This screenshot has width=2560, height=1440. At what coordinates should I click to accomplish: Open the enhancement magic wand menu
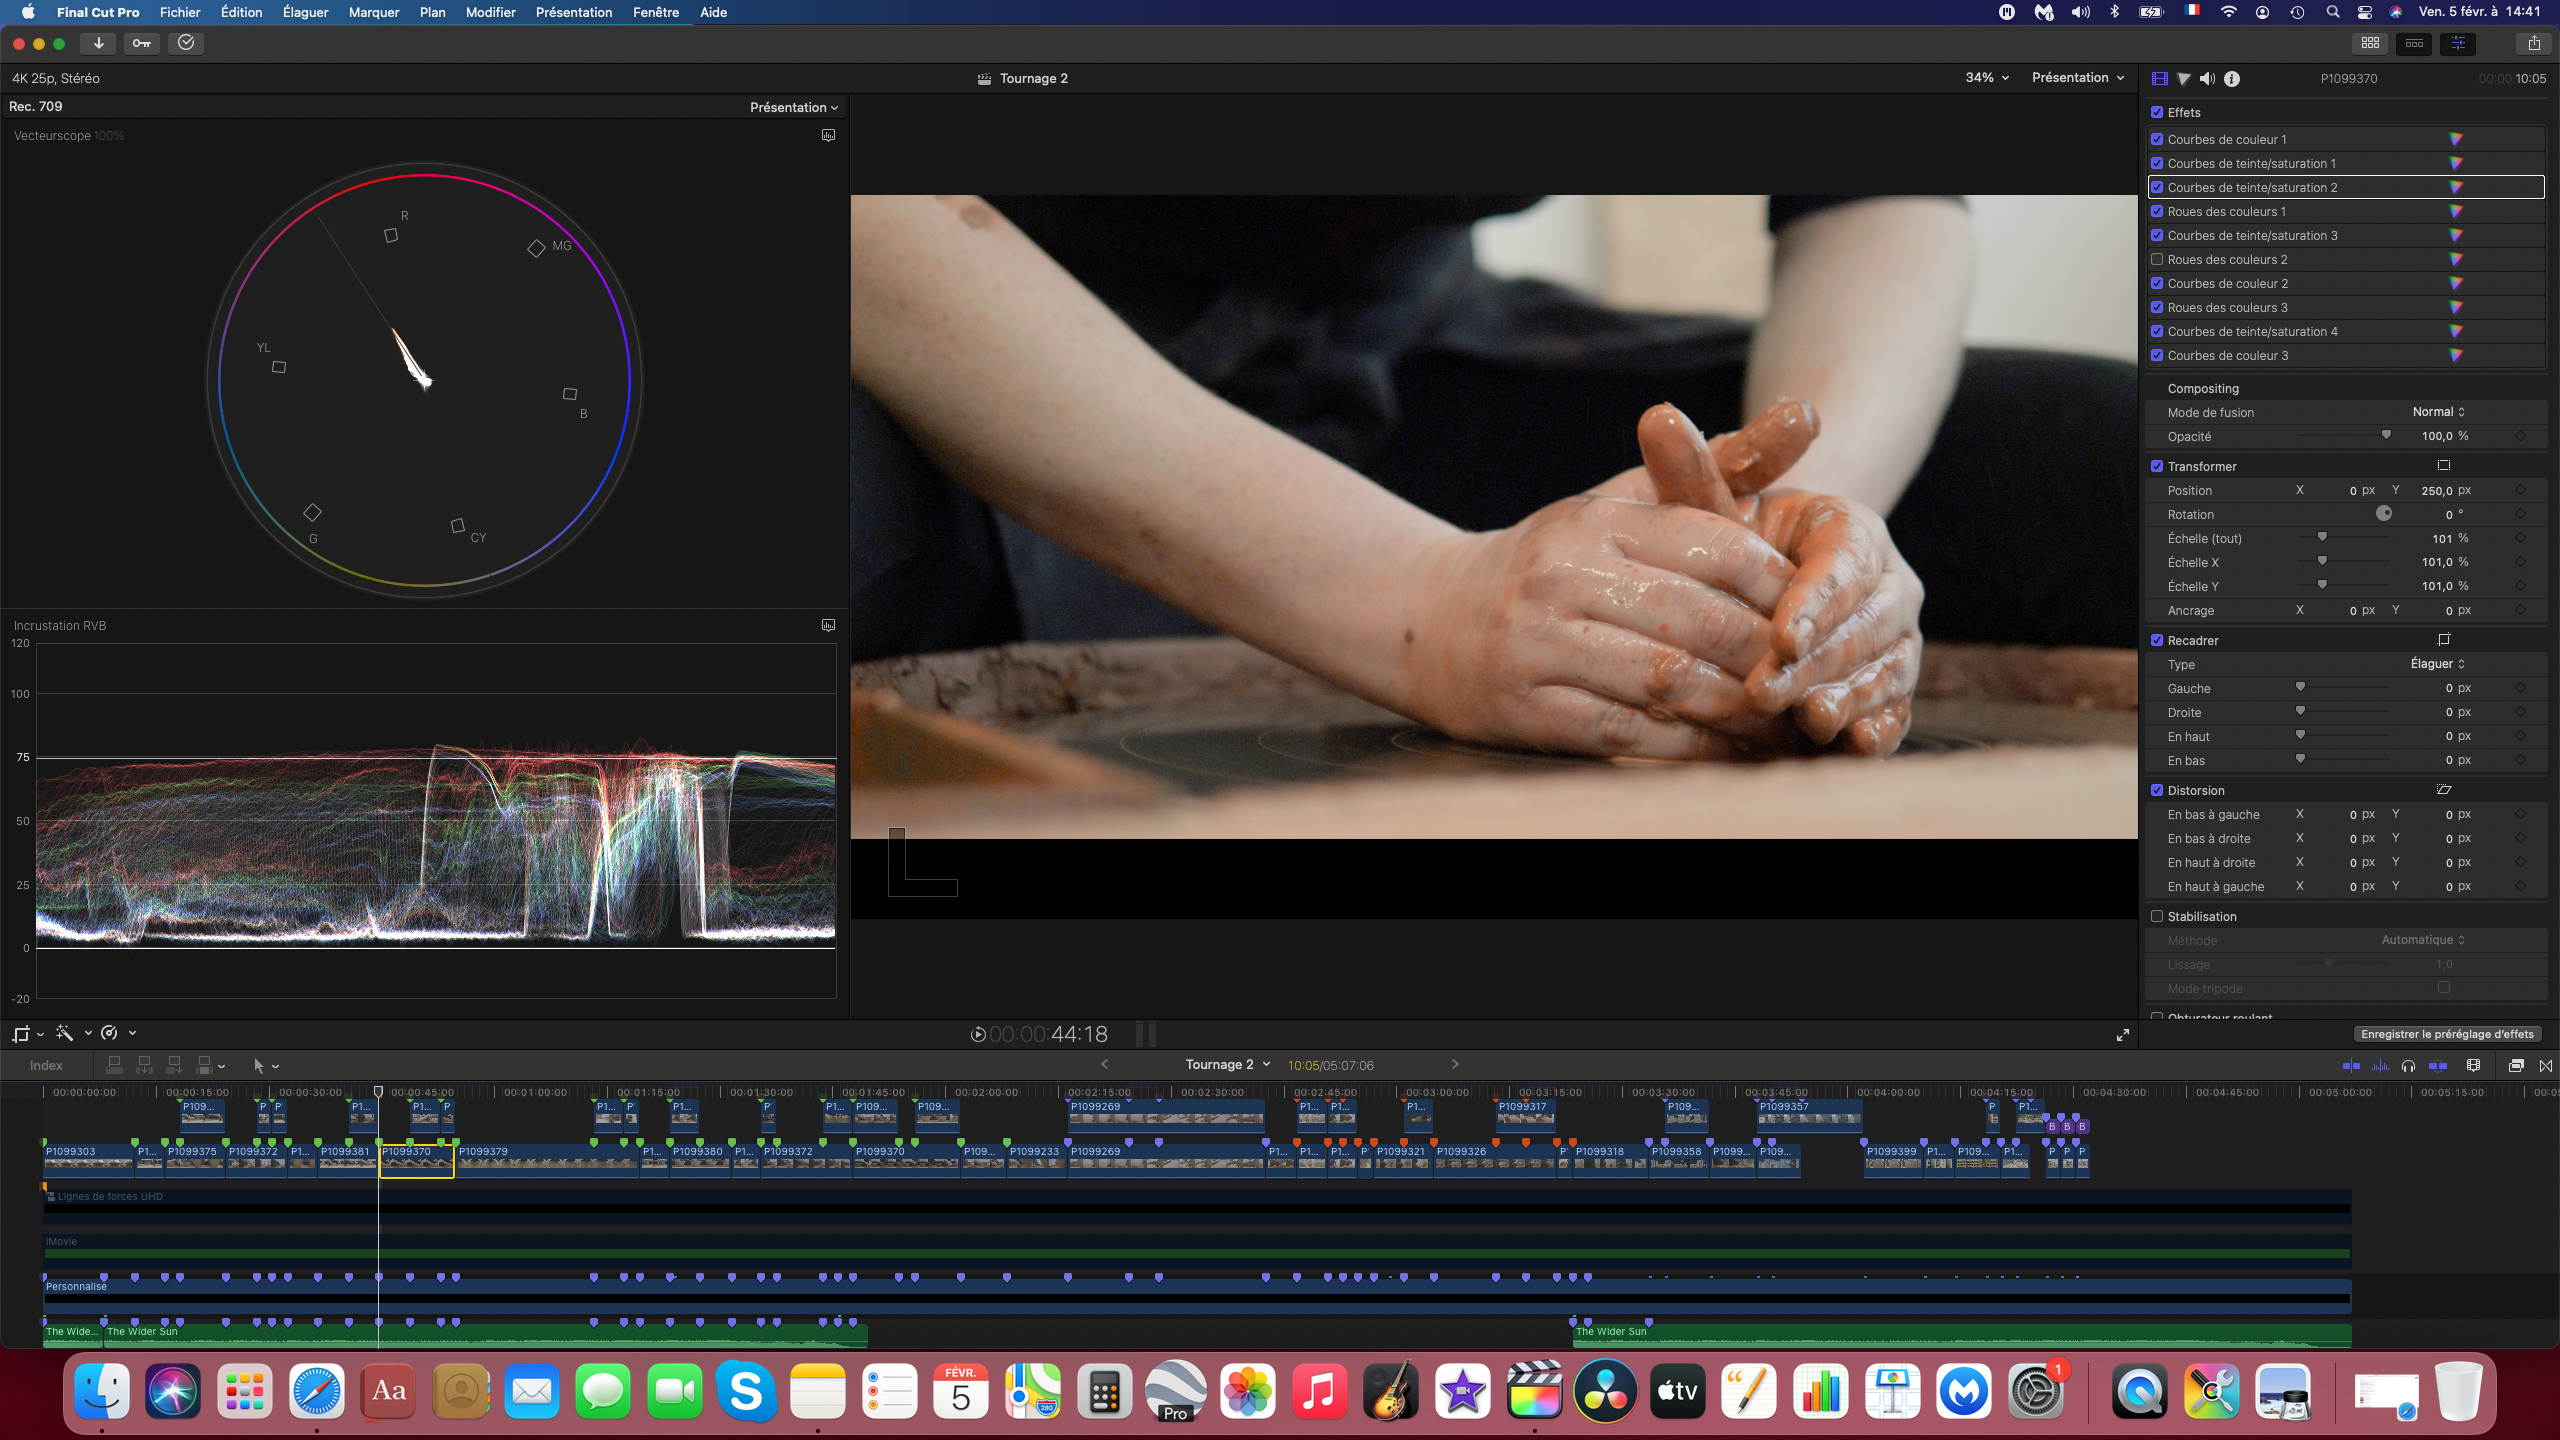coord(72,1033)
